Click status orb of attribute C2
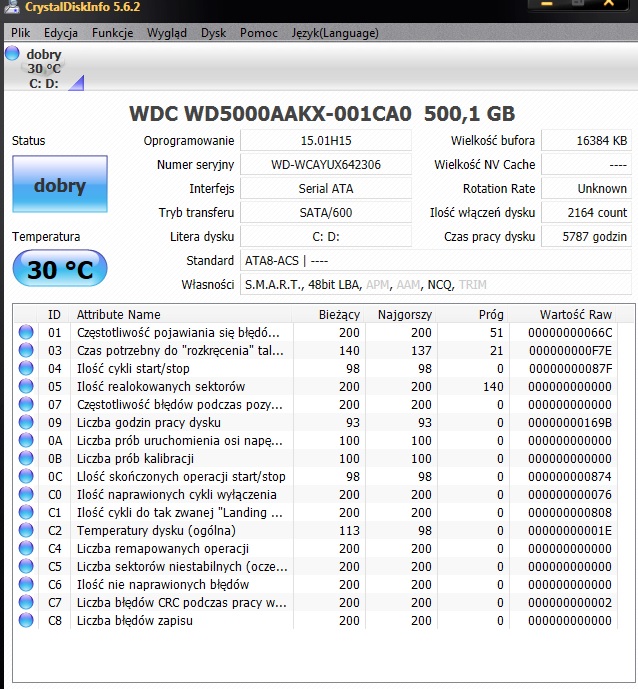This screenshot has width=638, height=689. pos(26,530)
